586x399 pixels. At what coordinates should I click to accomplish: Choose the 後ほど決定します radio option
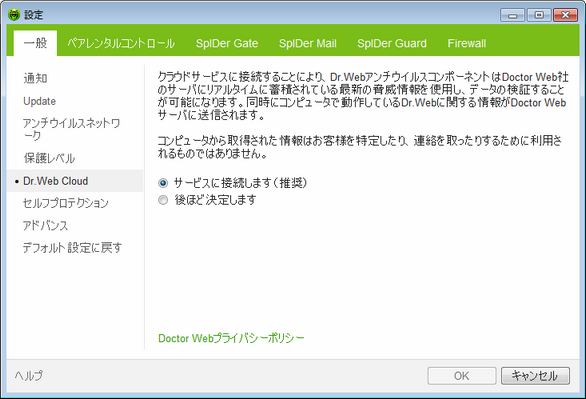tap(163, 200)
